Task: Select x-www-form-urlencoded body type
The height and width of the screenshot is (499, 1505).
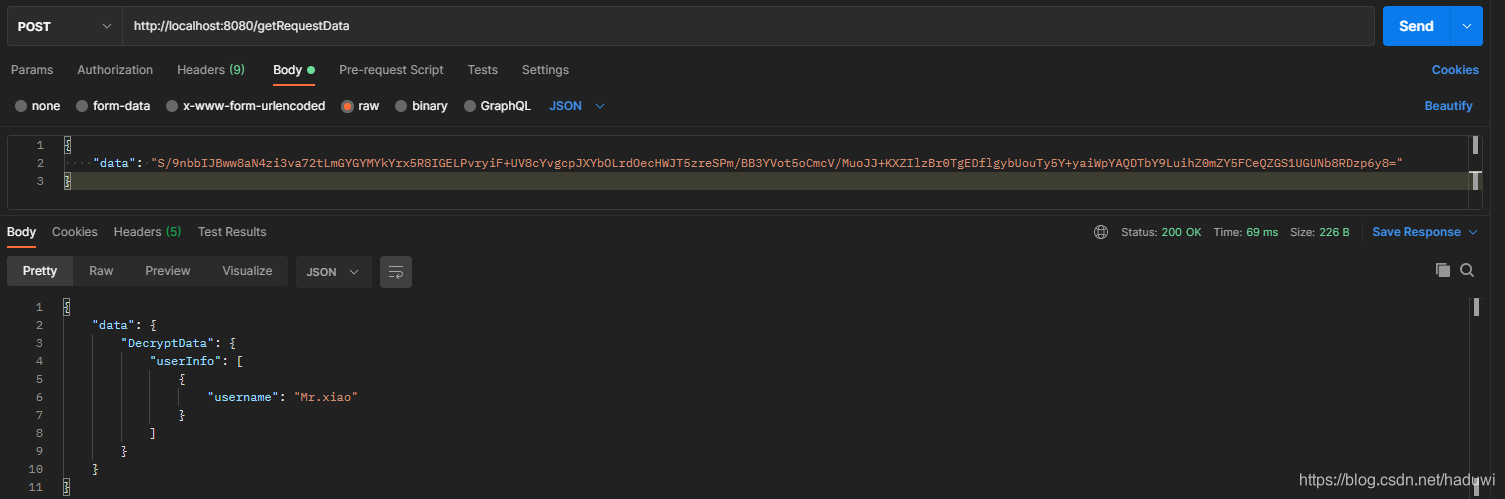Action: 246,106
